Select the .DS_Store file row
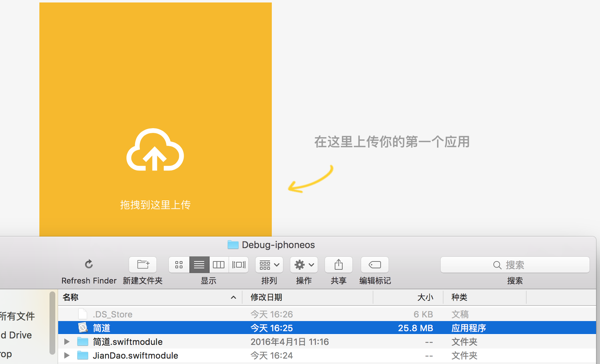The width and height of the screenshot is (600, 364). [327, 314]
